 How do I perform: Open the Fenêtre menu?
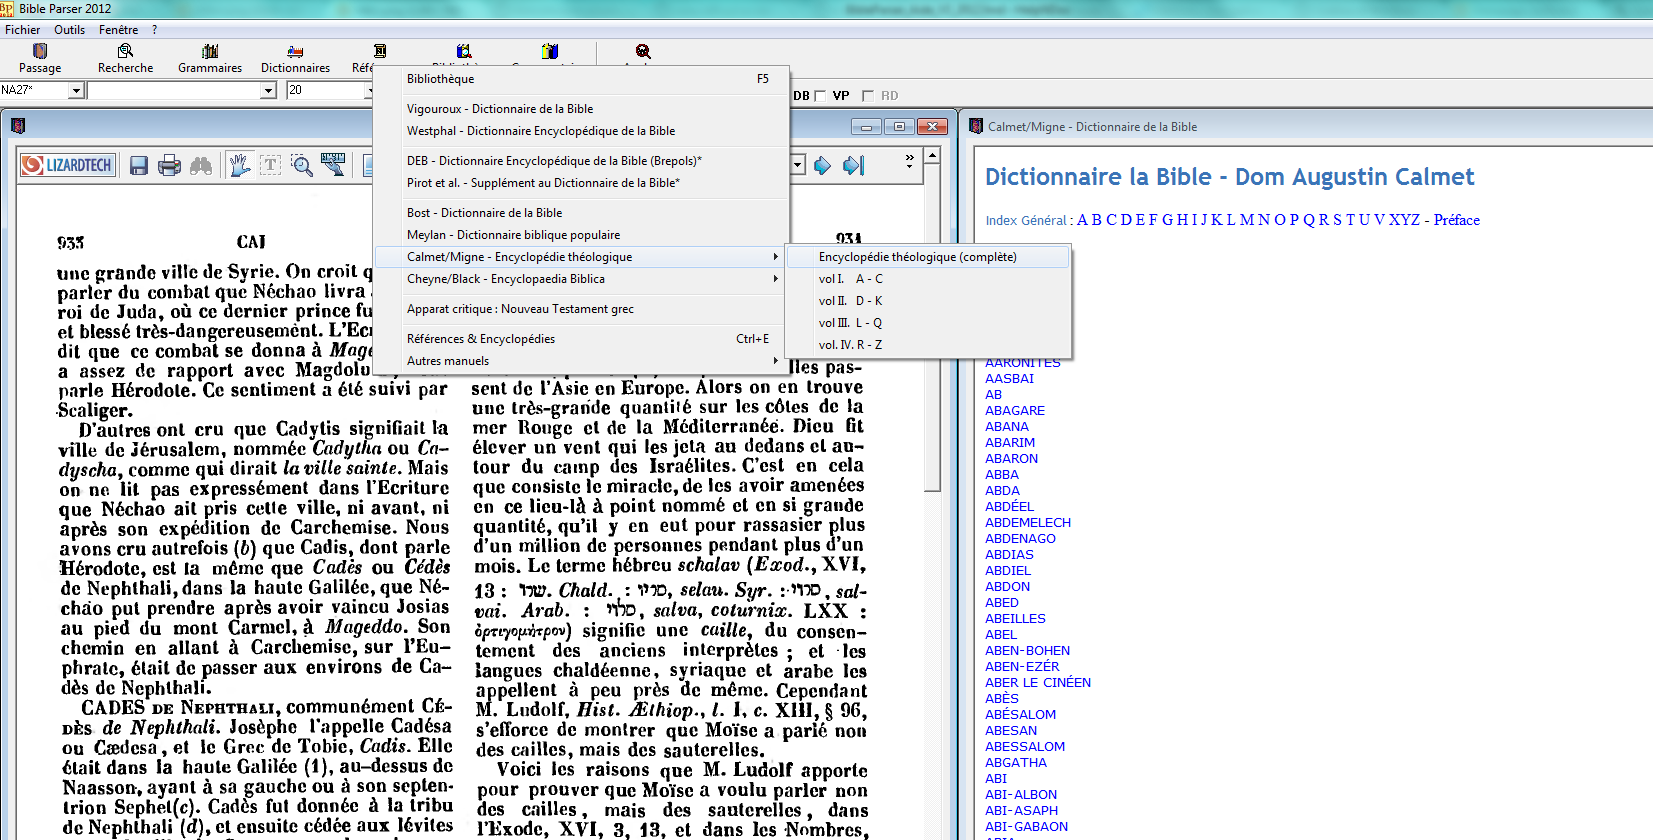point(118,30)
